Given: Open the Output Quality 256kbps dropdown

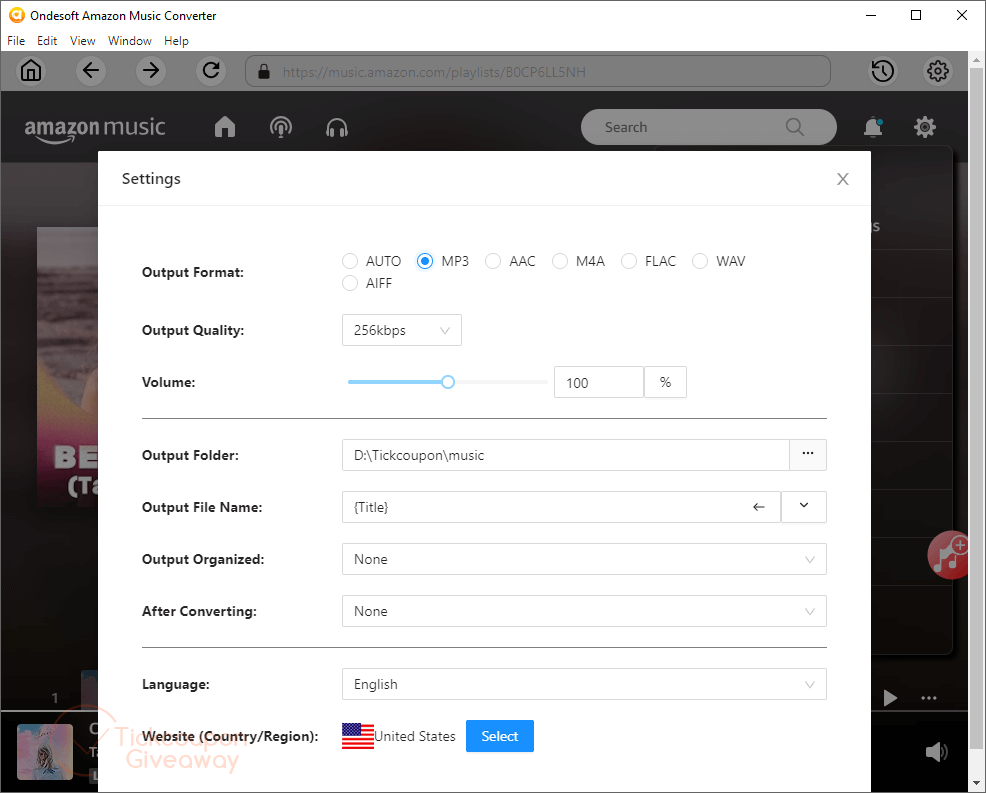Looking at the screenshot, I should point(402,330).
